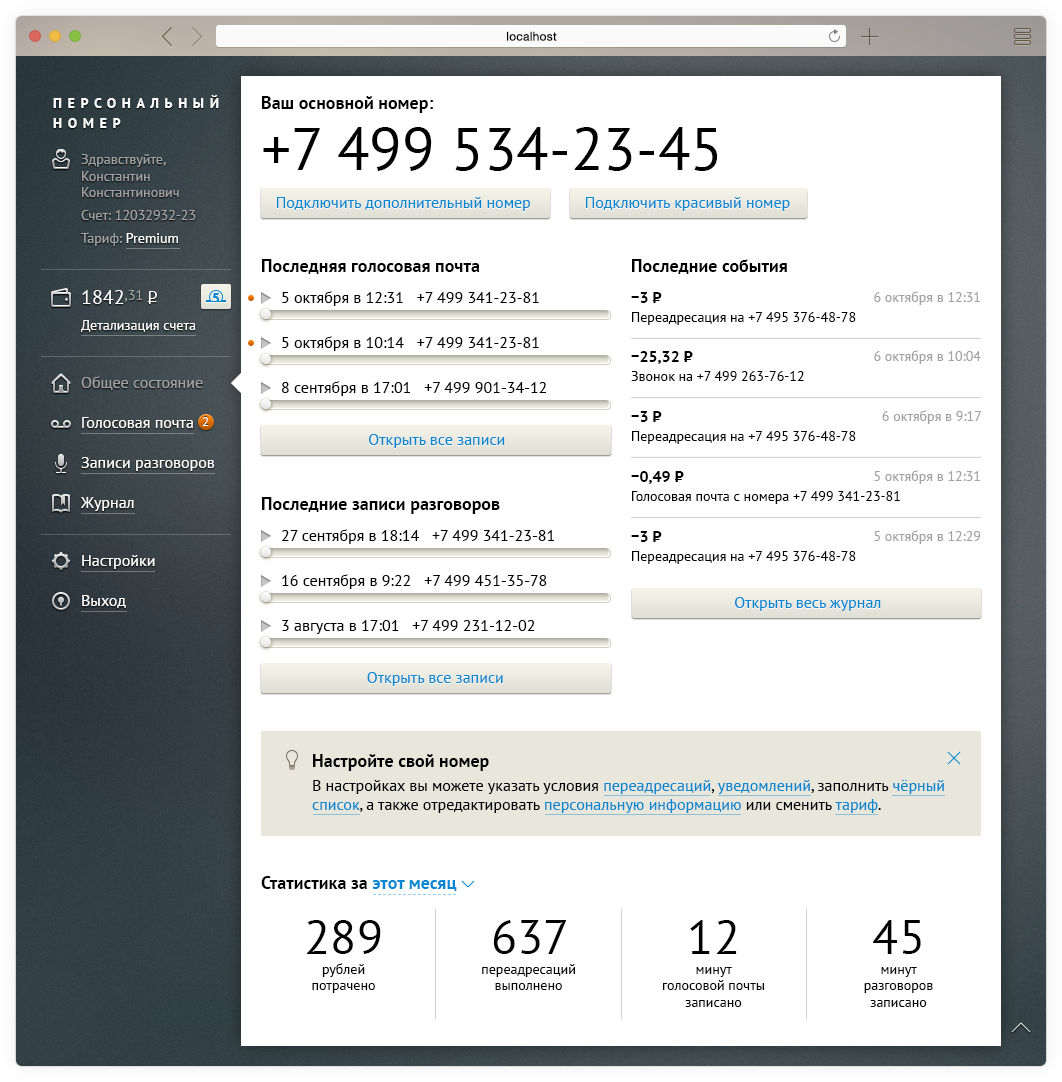Click the open book icon for Журнал

pos(61,503)
